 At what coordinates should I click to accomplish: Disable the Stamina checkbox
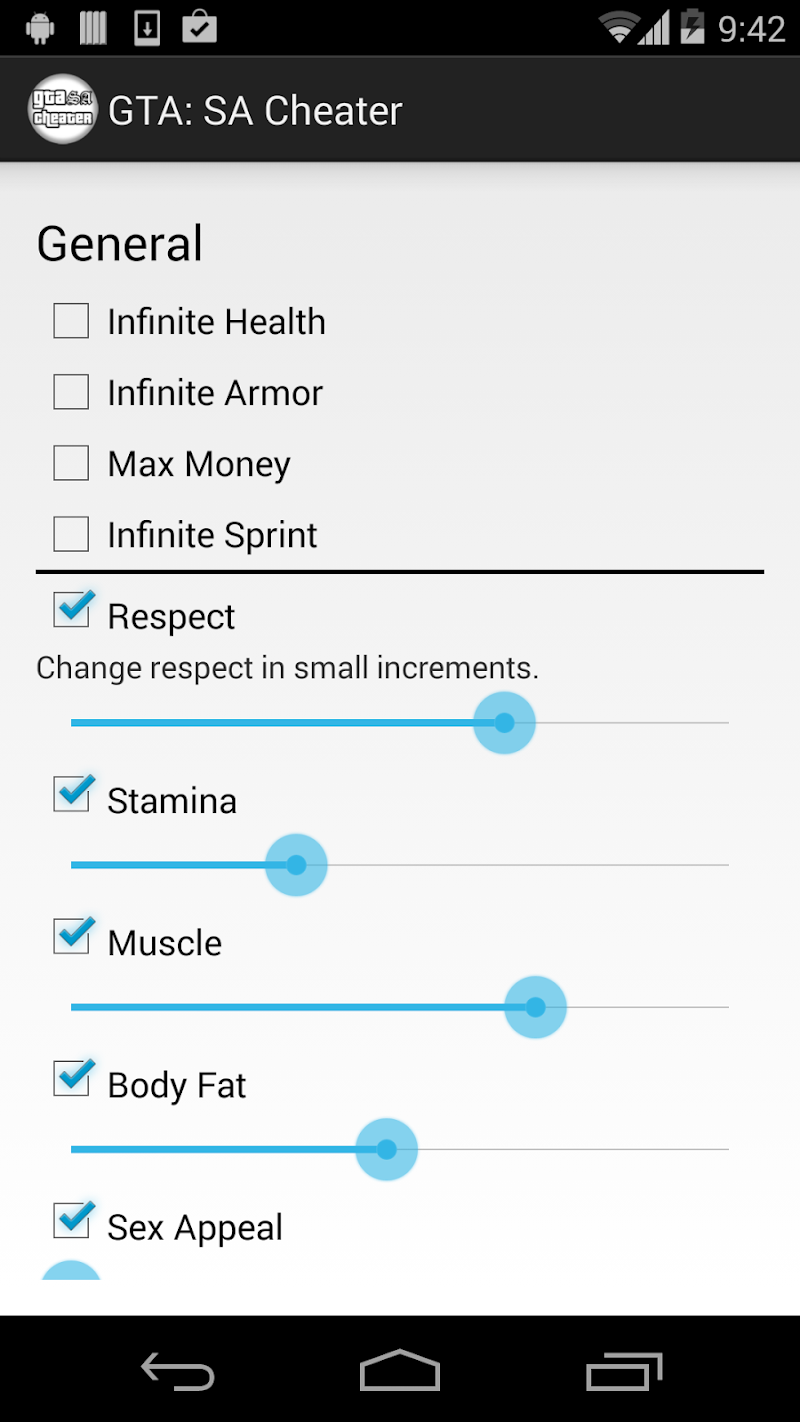click(72, 795)
